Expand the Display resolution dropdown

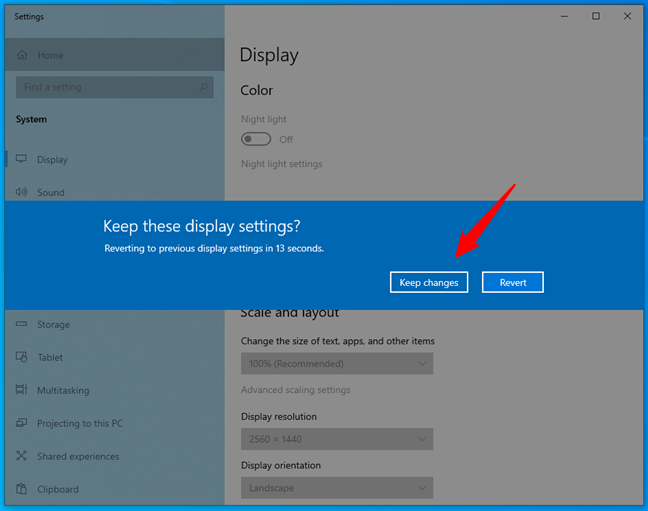337,439
